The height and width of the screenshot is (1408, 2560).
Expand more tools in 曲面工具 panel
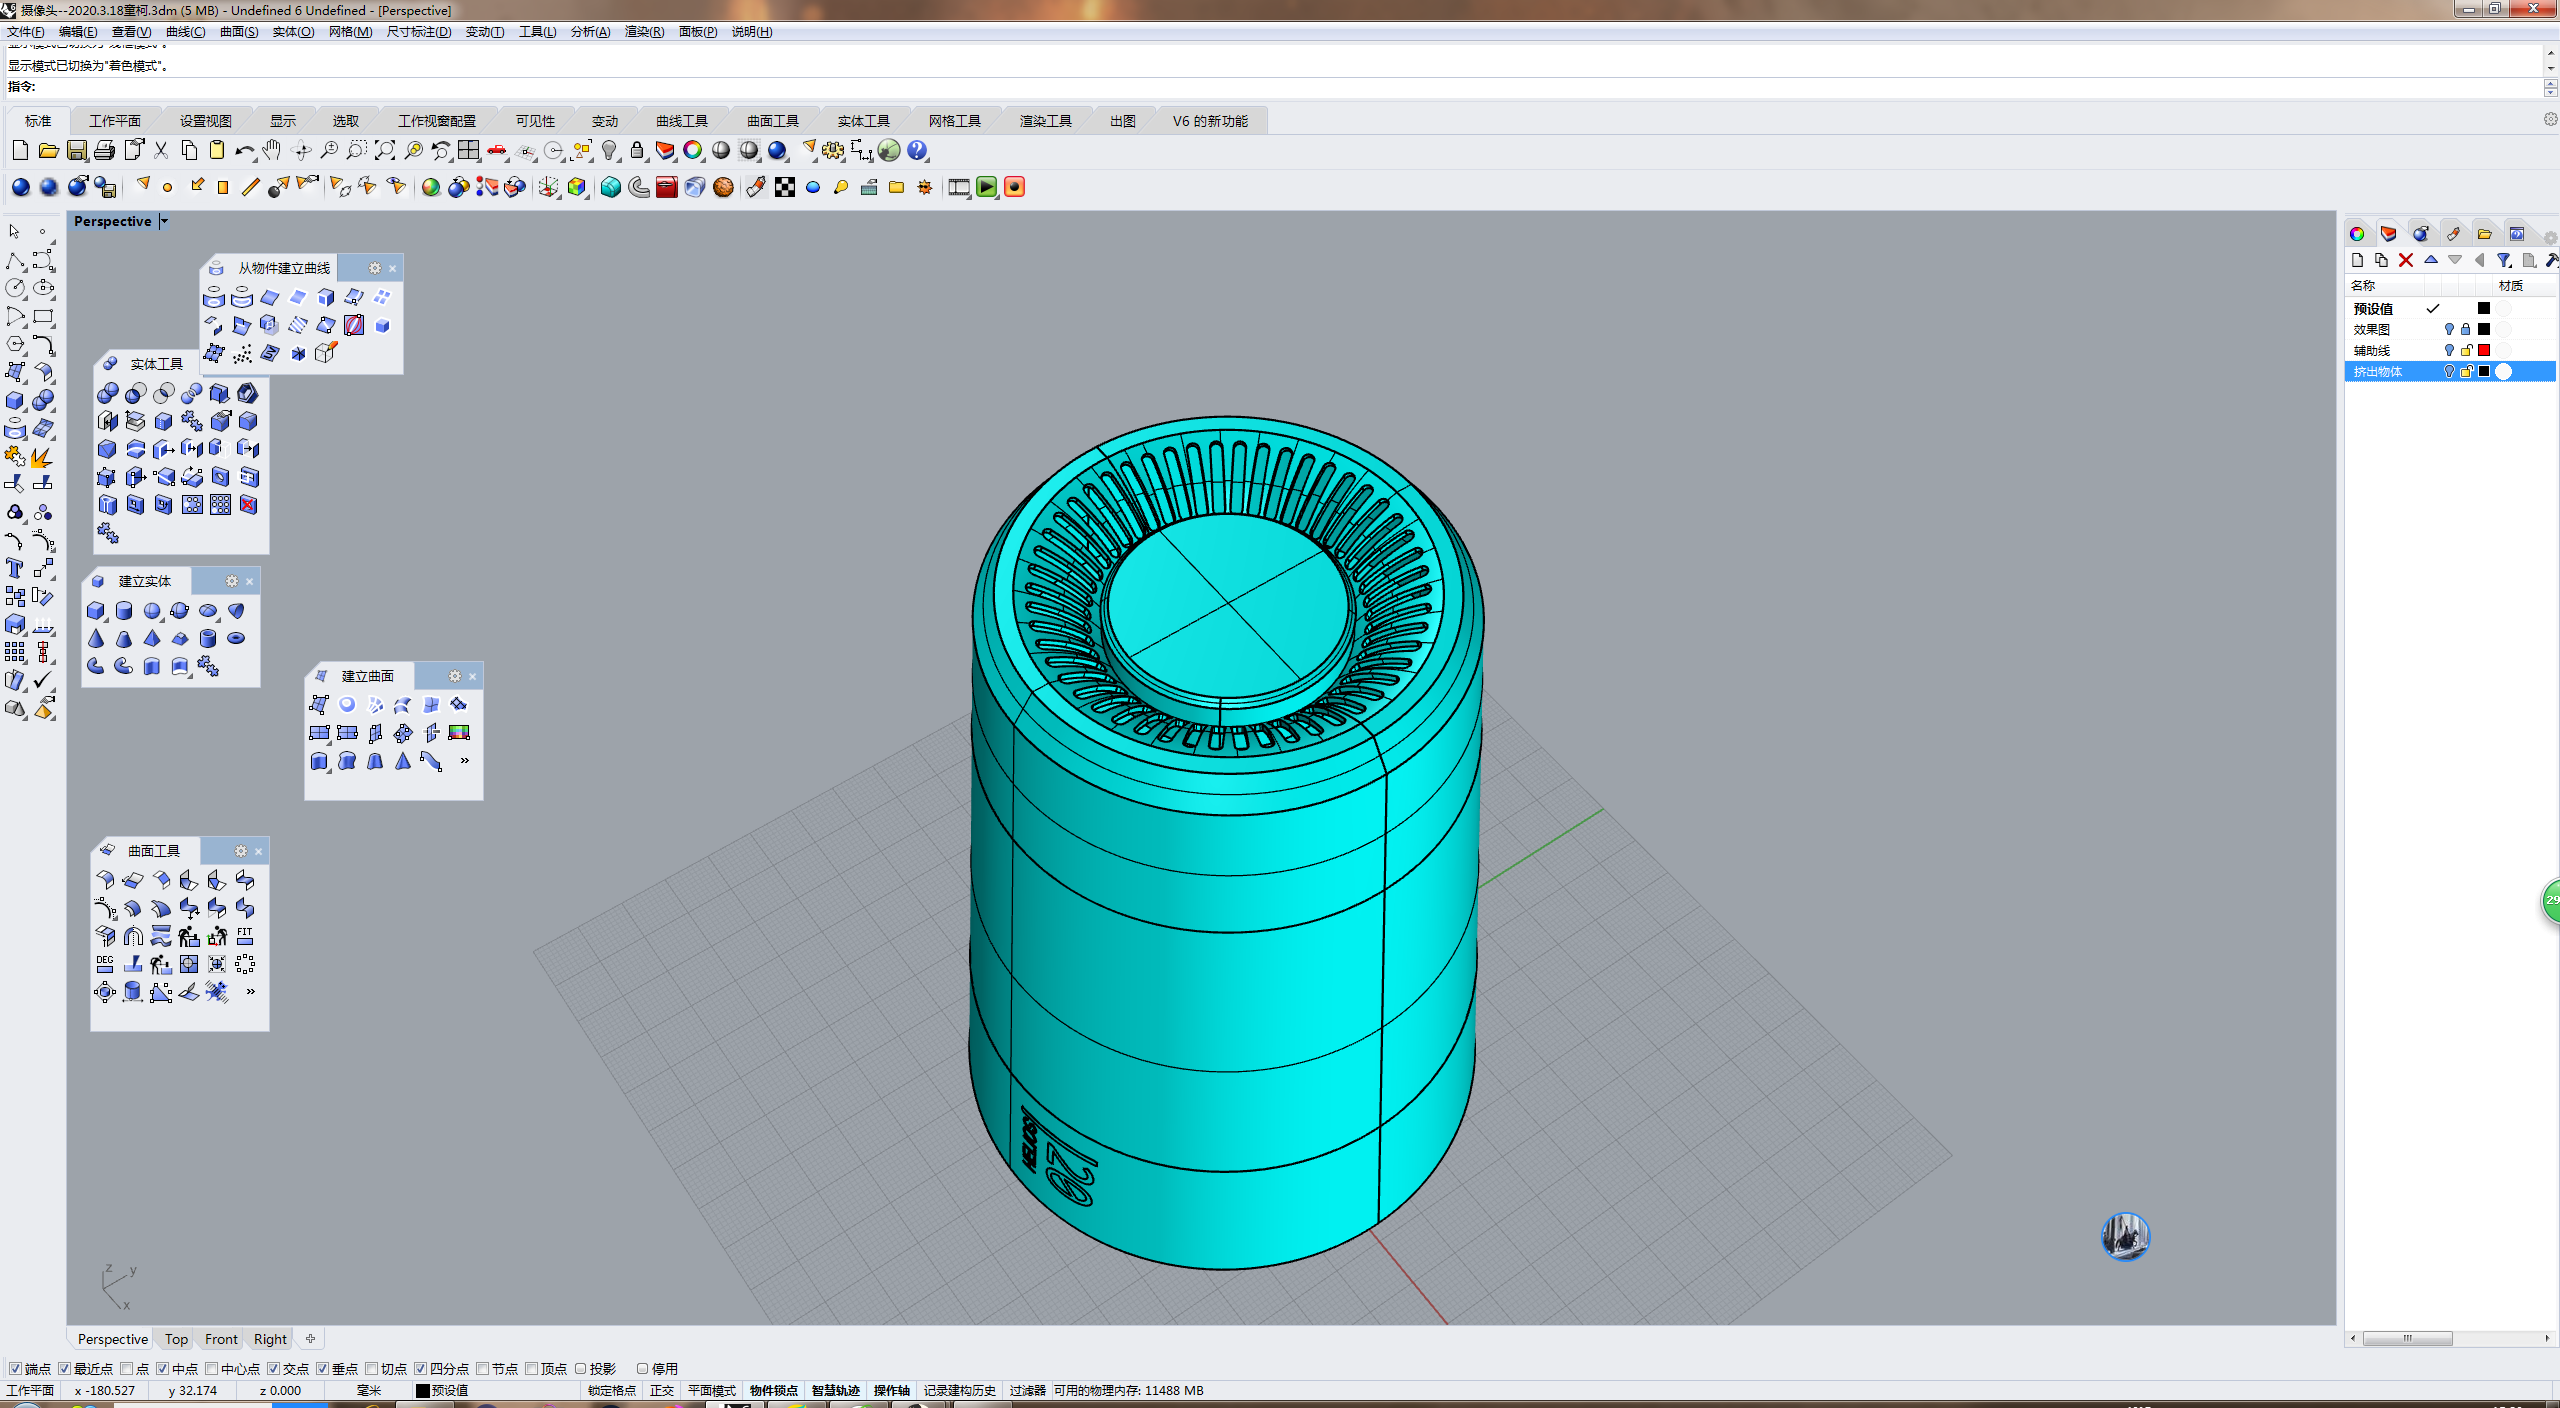250,992
